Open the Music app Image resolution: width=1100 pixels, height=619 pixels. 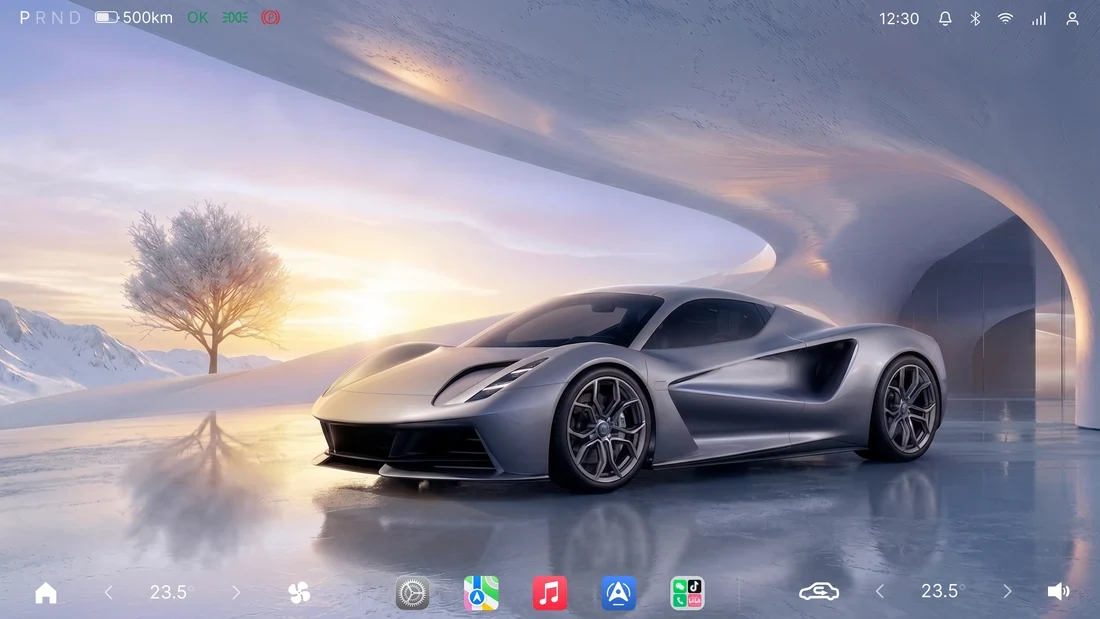pos(549,593)
